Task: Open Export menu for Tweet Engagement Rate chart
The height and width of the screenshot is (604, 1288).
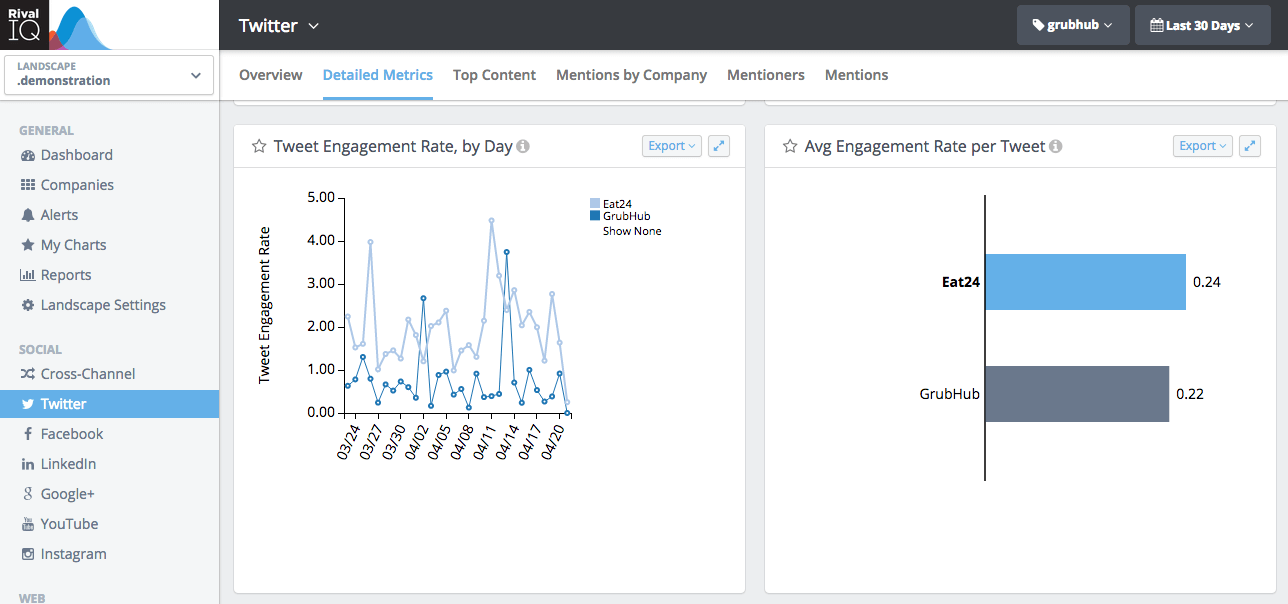Action: 672,146
